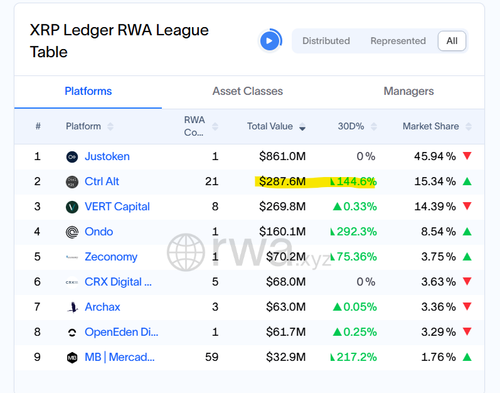Click the $63.0M total value cell
This screenshot has width=500, height=393.
click(x=286, y=307)
